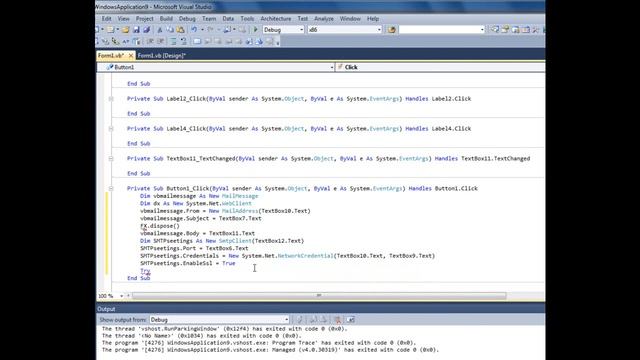
Task: Open the Find combo box dropdown arrow
Action: click(x=482, y=30)
